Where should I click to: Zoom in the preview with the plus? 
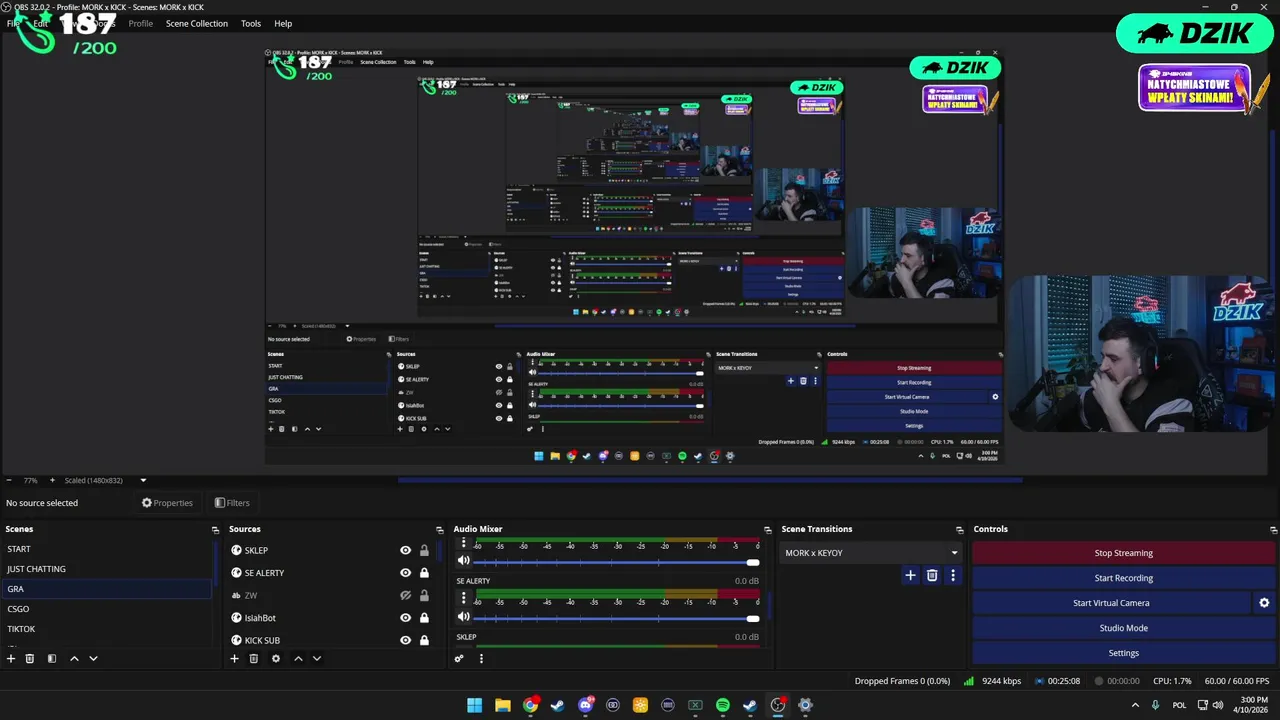click(53, 480)
